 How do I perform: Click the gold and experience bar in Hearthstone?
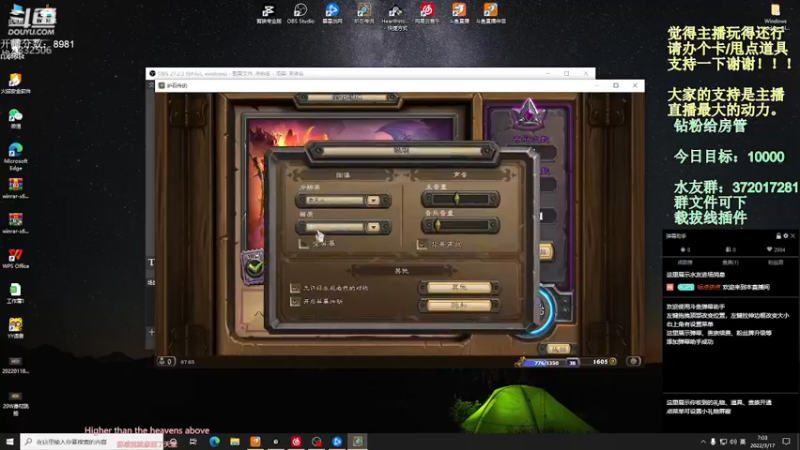coord(568,362)
